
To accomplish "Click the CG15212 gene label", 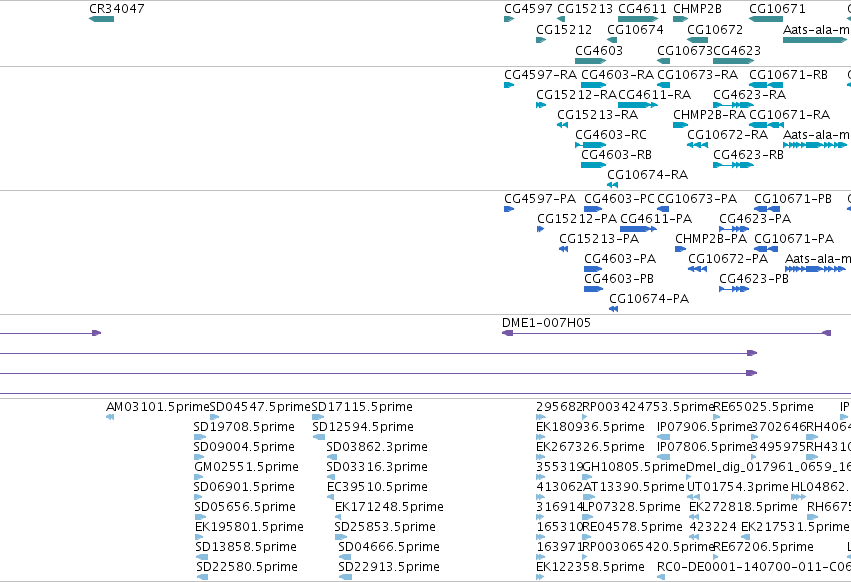I will coord(564,30).
